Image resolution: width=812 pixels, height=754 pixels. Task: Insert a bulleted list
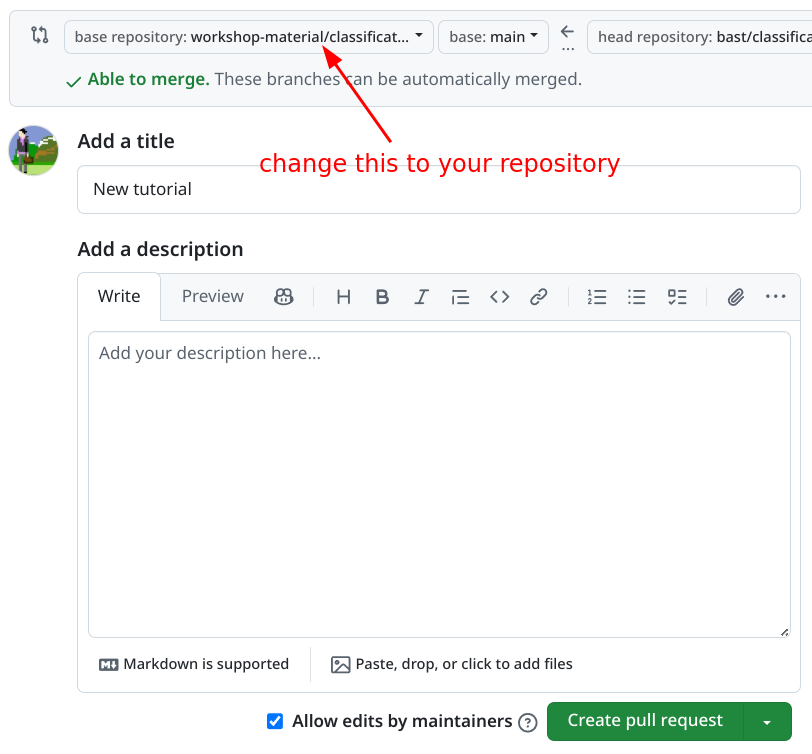coord(636,297)
